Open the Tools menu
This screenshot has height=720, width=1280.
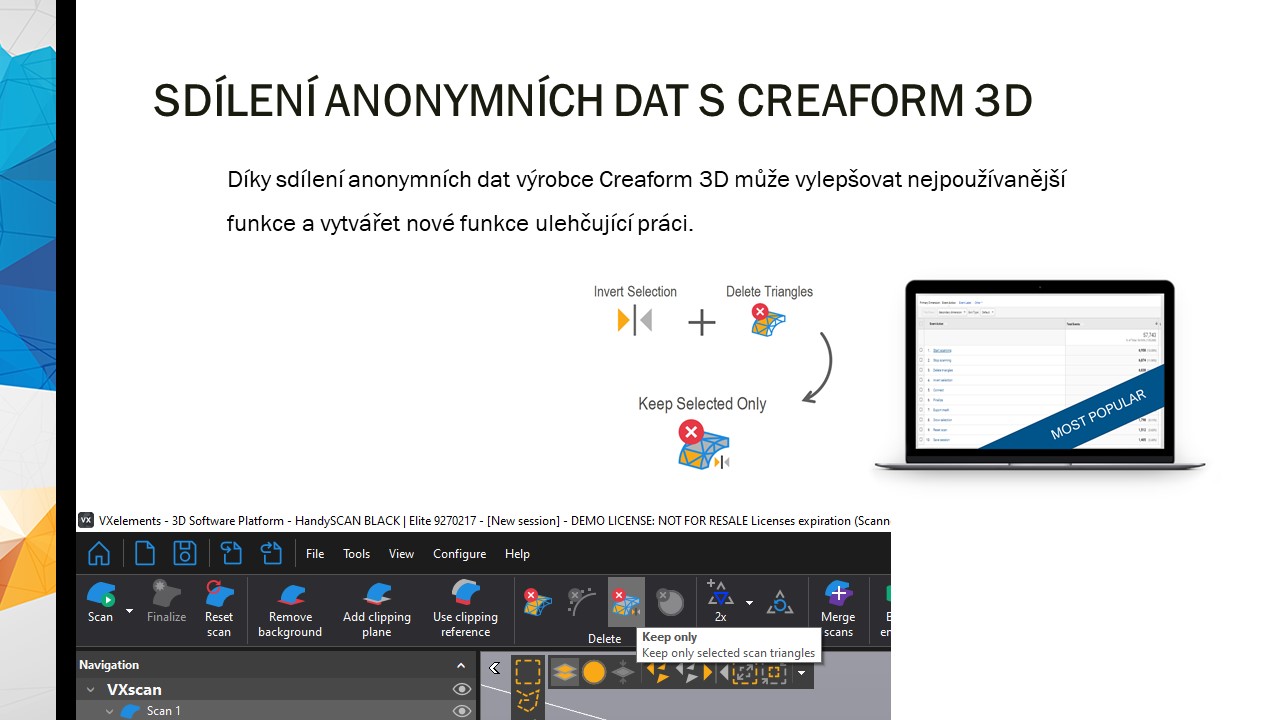pyautogui.click(x=356, y=554)
